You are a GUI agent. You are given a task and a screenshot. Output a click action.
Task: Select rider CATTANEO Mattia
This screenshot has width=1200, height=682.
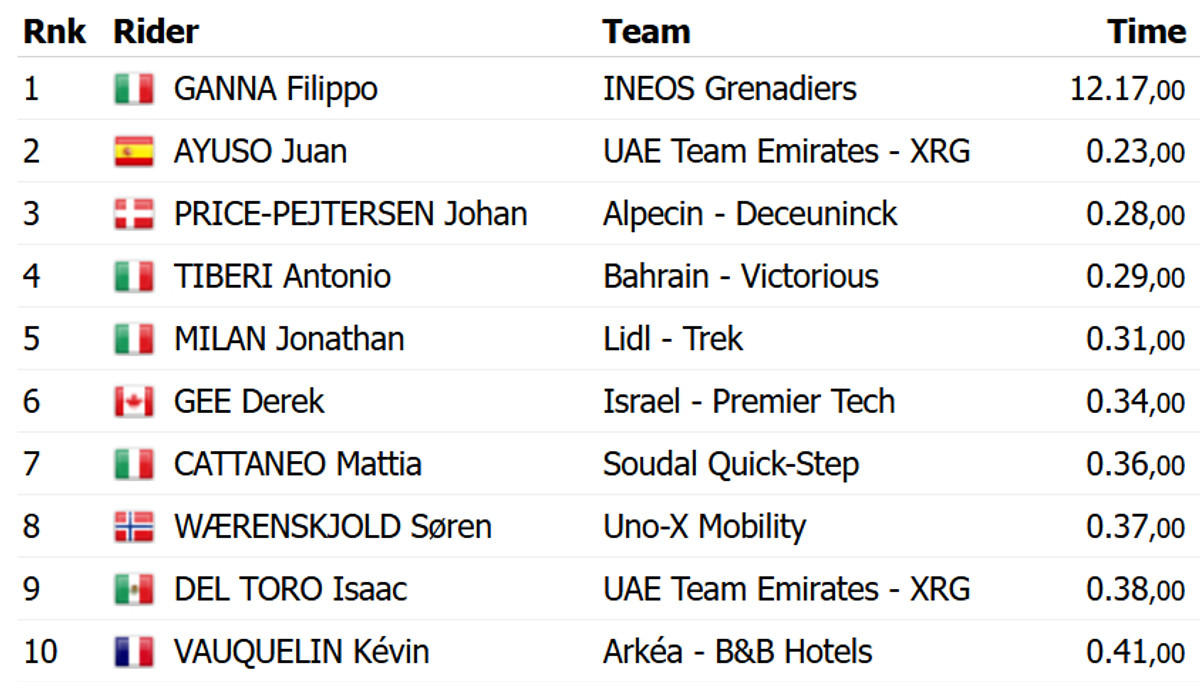coord(297,464)
